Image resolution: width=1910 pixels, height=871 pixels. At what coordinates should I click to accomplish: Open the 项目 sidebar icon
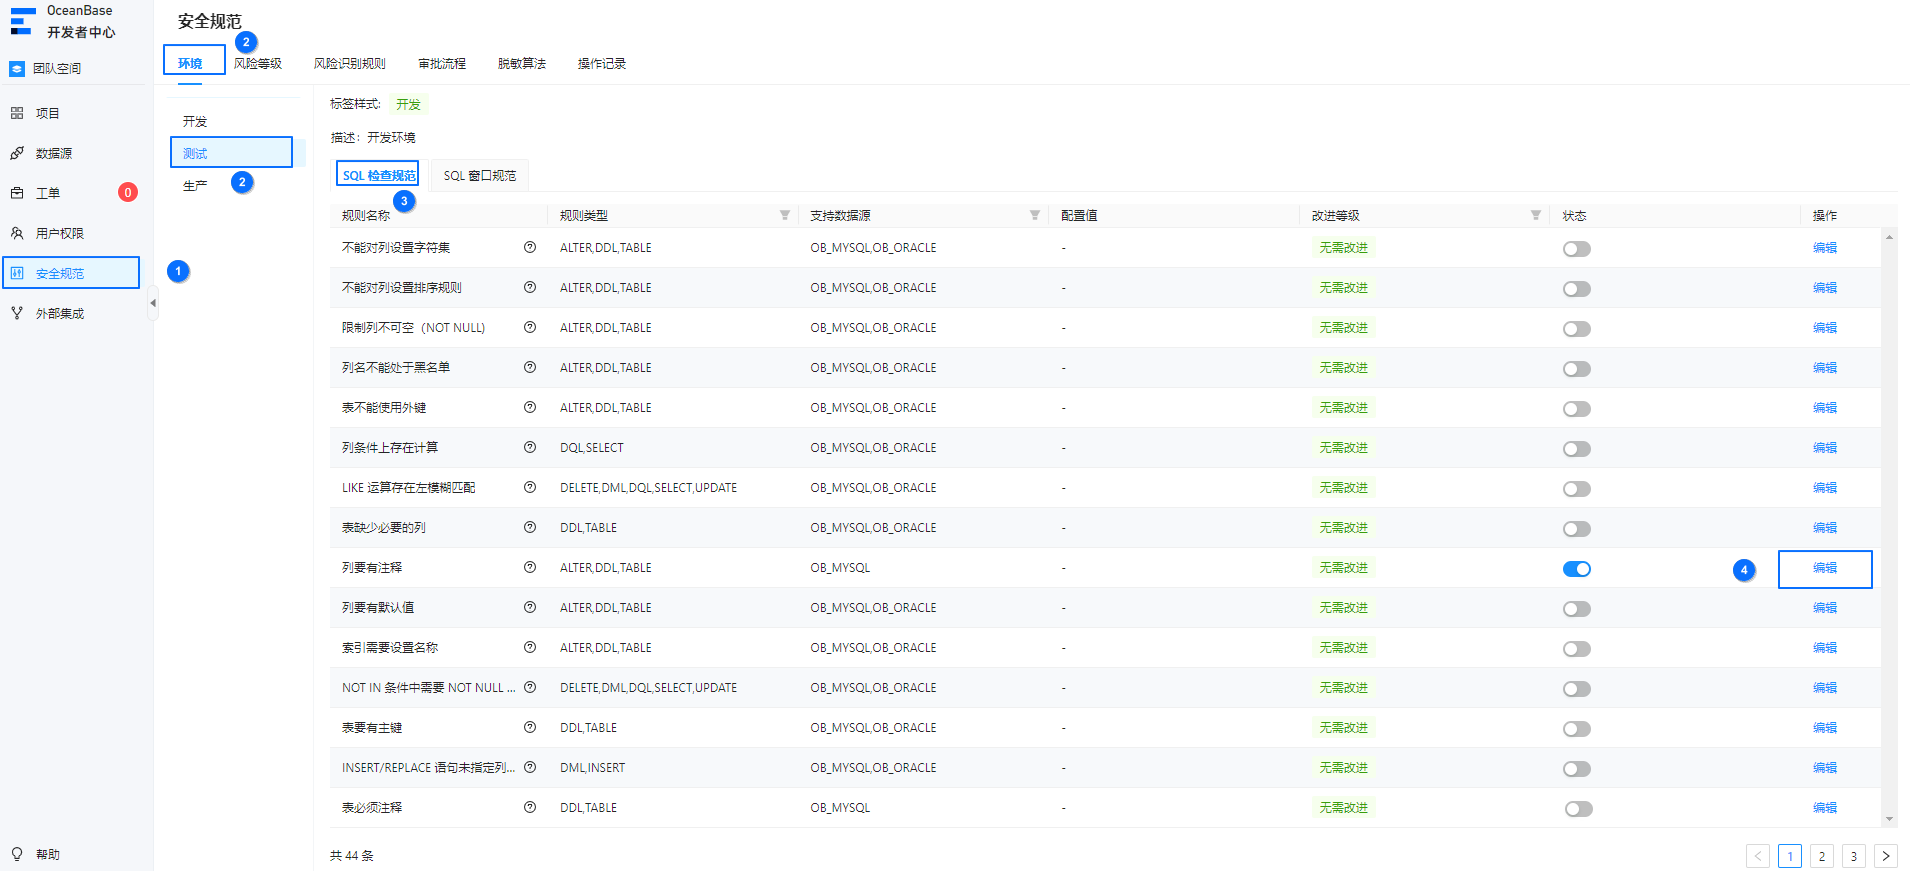pos(17,113)
